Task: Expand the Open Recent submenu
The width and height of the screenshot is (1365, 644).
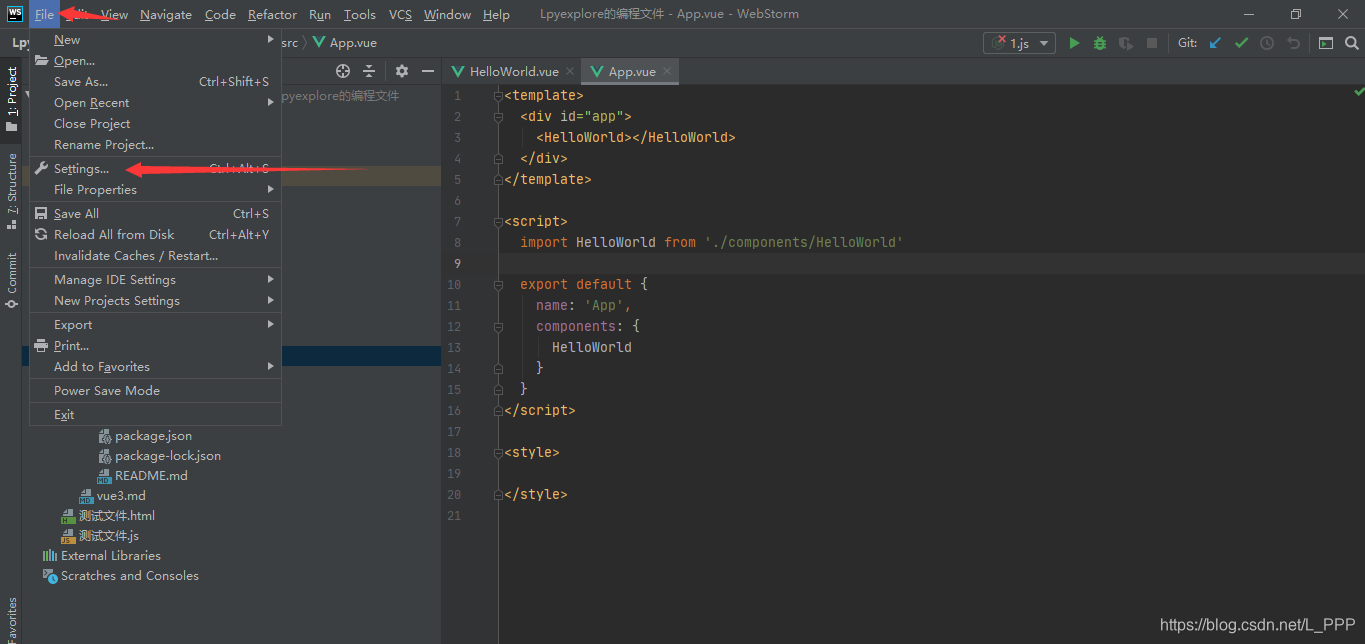Action: click(155, 103)
